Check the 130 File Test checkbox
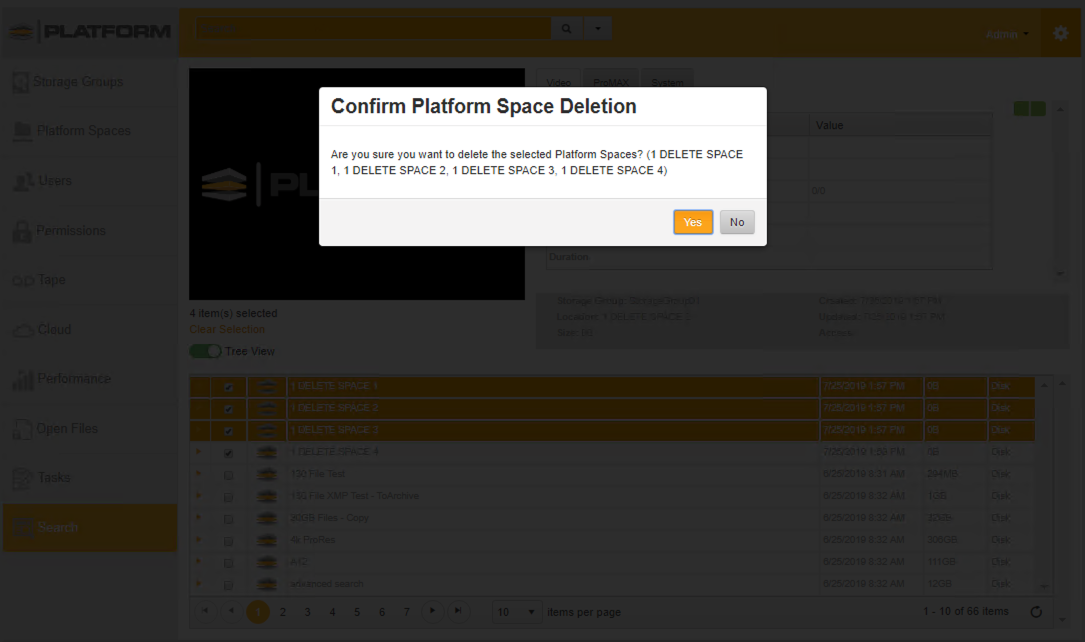The image size is (1085, 642). [x=228, y=476]
